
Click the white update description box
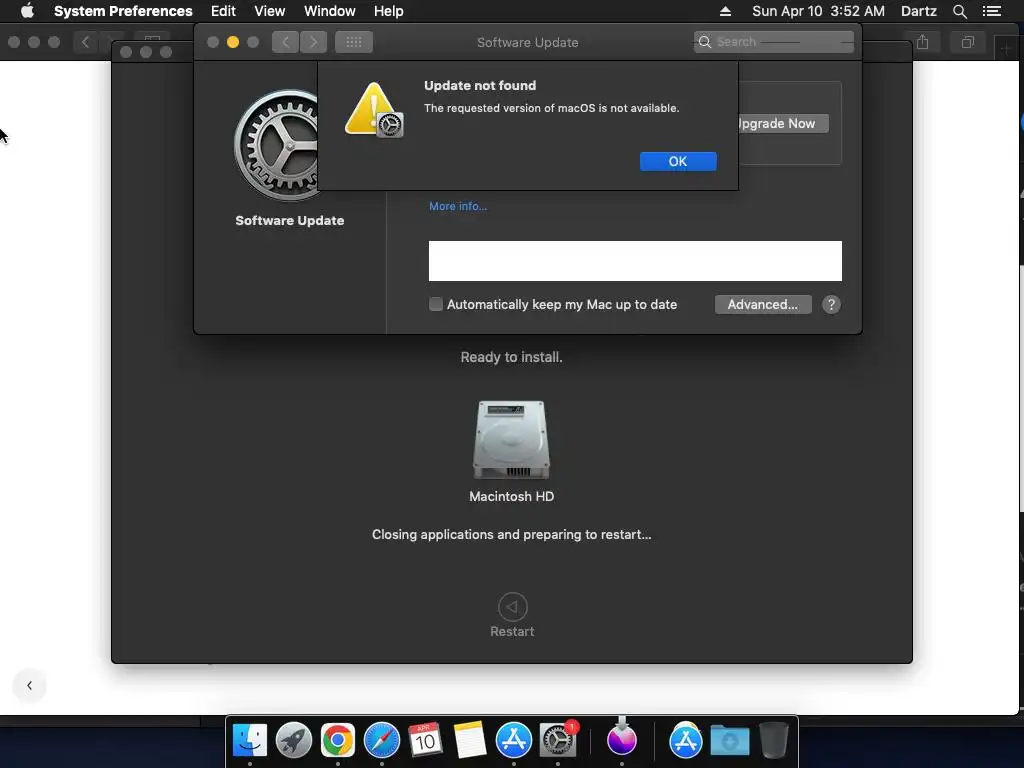(x=635, y=261)
